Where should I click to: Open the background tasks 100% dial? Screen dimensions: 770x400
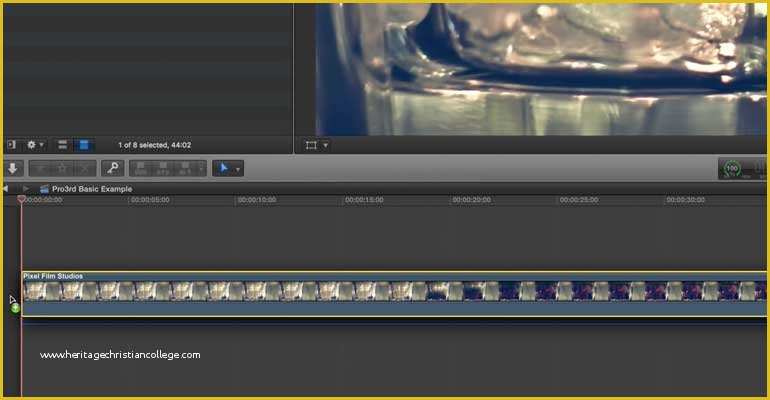tap(732, 169)
